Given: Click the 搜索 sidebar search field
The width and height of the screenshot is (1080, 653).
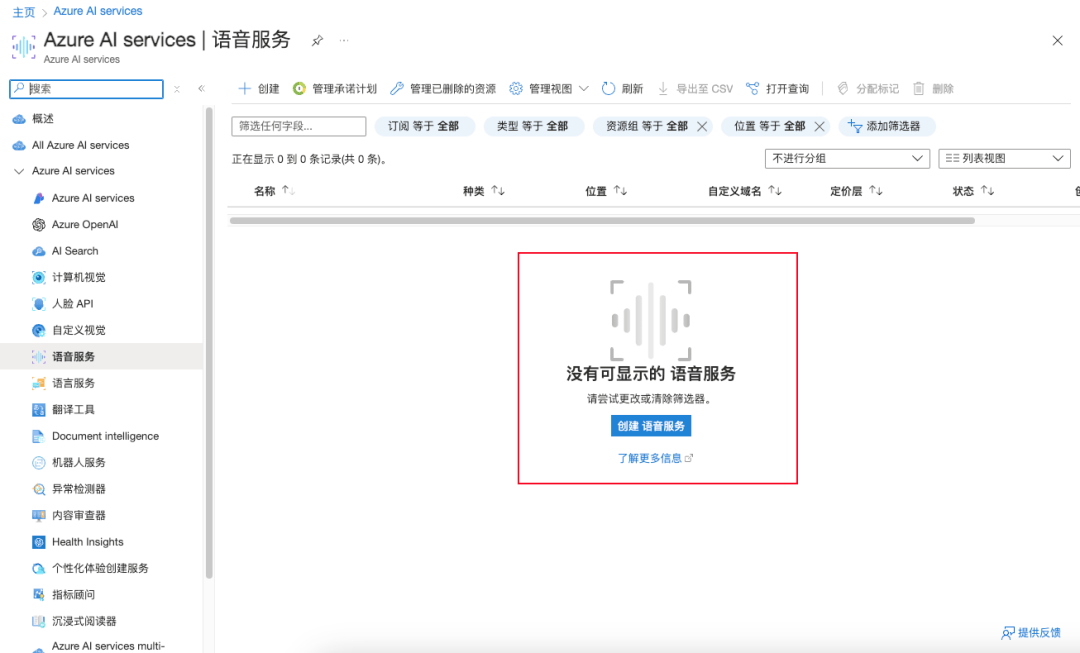Looking at the screenshot, I should click(x=86, y=89).
